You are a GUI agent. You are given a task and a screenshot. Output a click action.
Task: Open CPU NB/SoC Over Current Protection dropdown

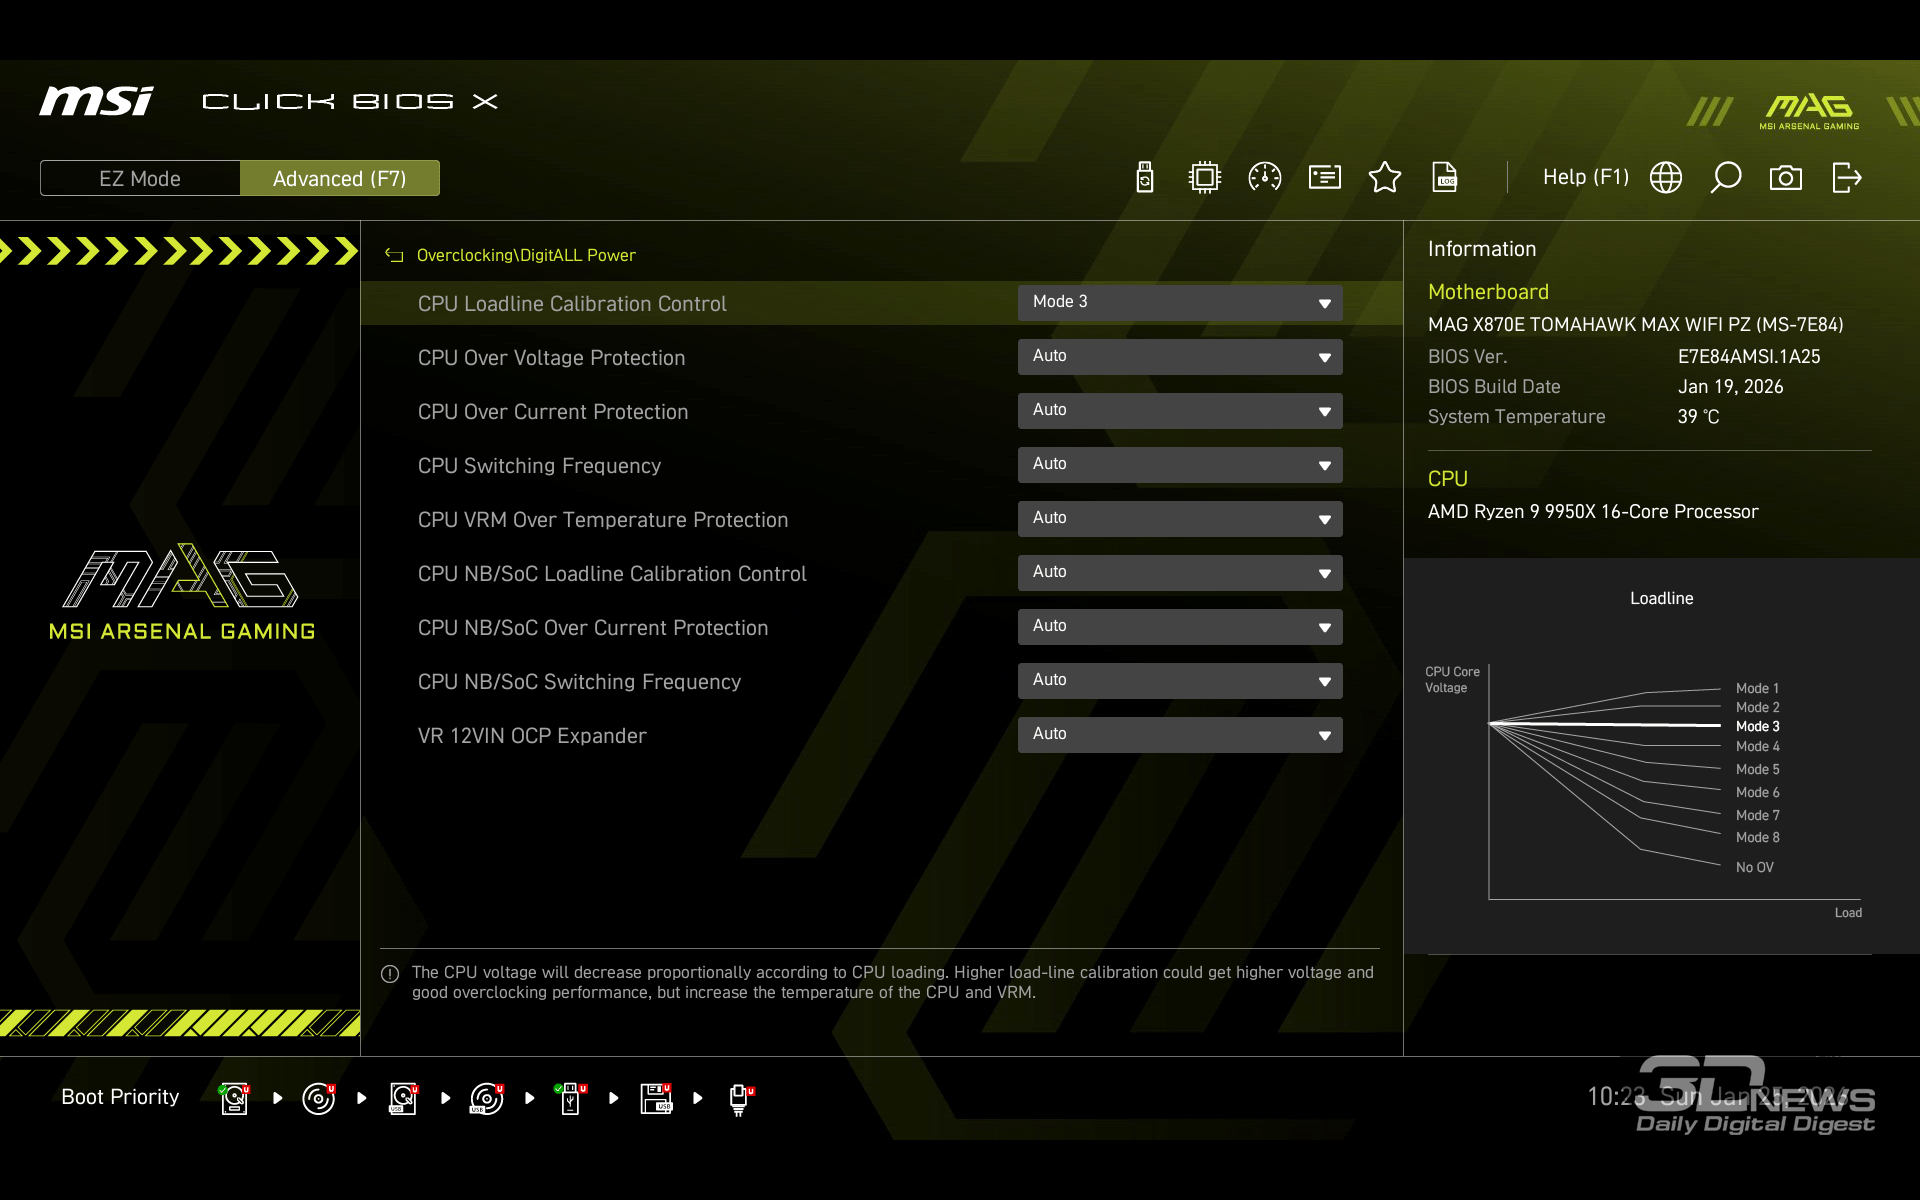[x=1180, y=627]
